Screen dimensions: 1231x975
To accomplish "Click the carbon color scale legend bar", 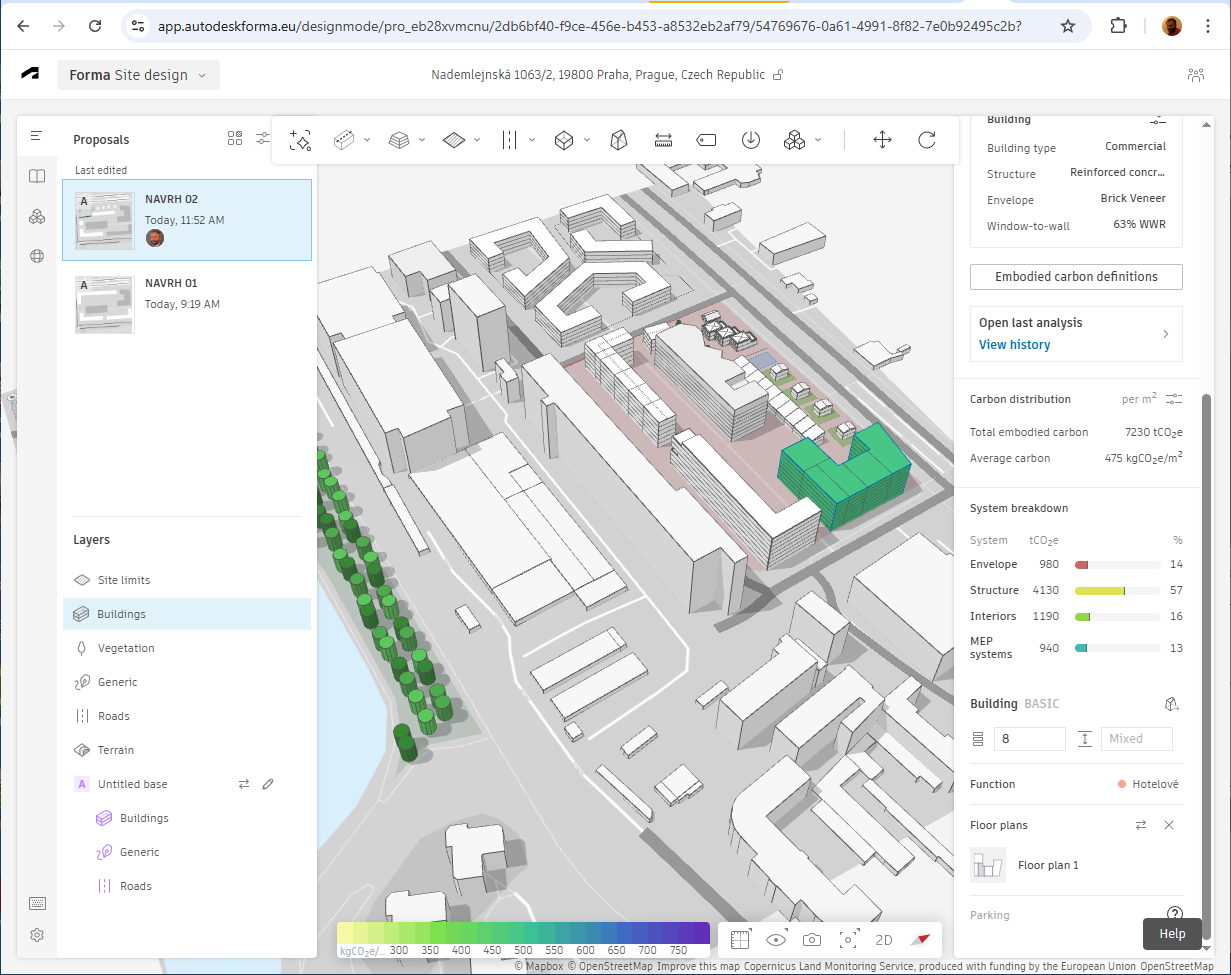I will [523, 933].
